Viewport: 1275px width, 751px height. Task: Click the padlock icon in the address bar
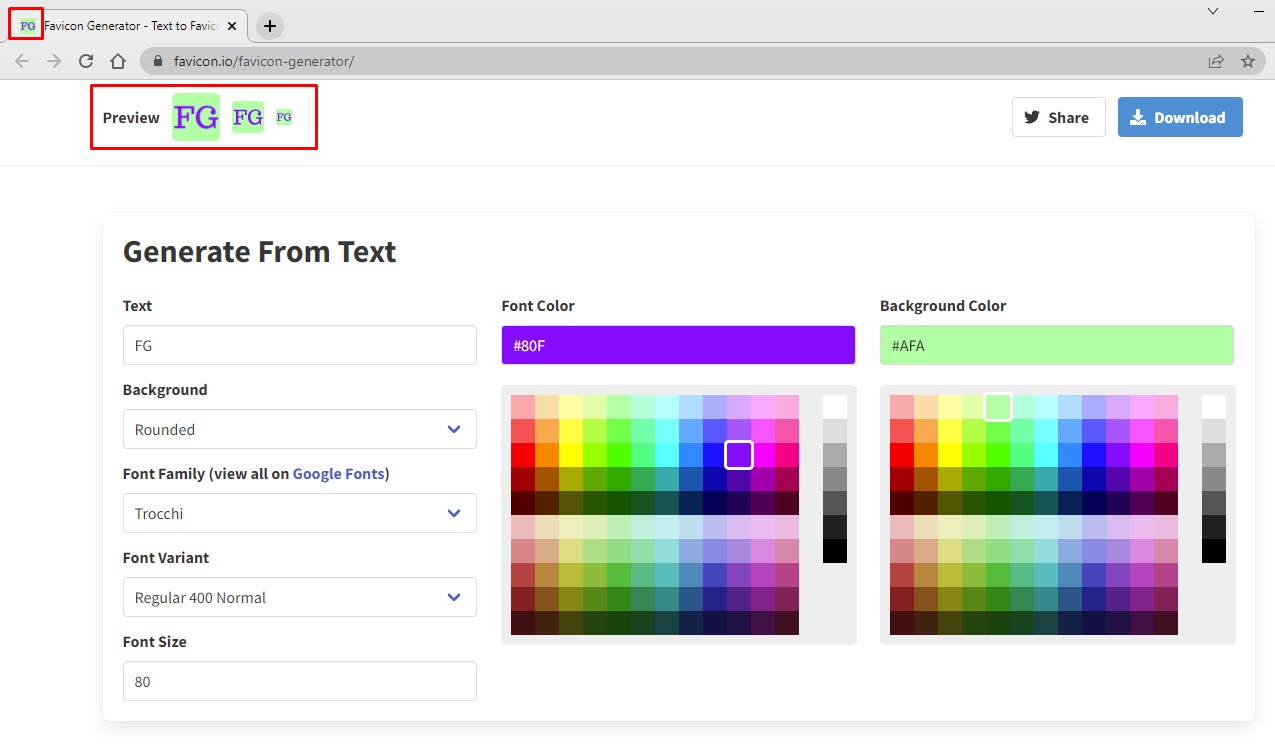click(x=157, y=60)
